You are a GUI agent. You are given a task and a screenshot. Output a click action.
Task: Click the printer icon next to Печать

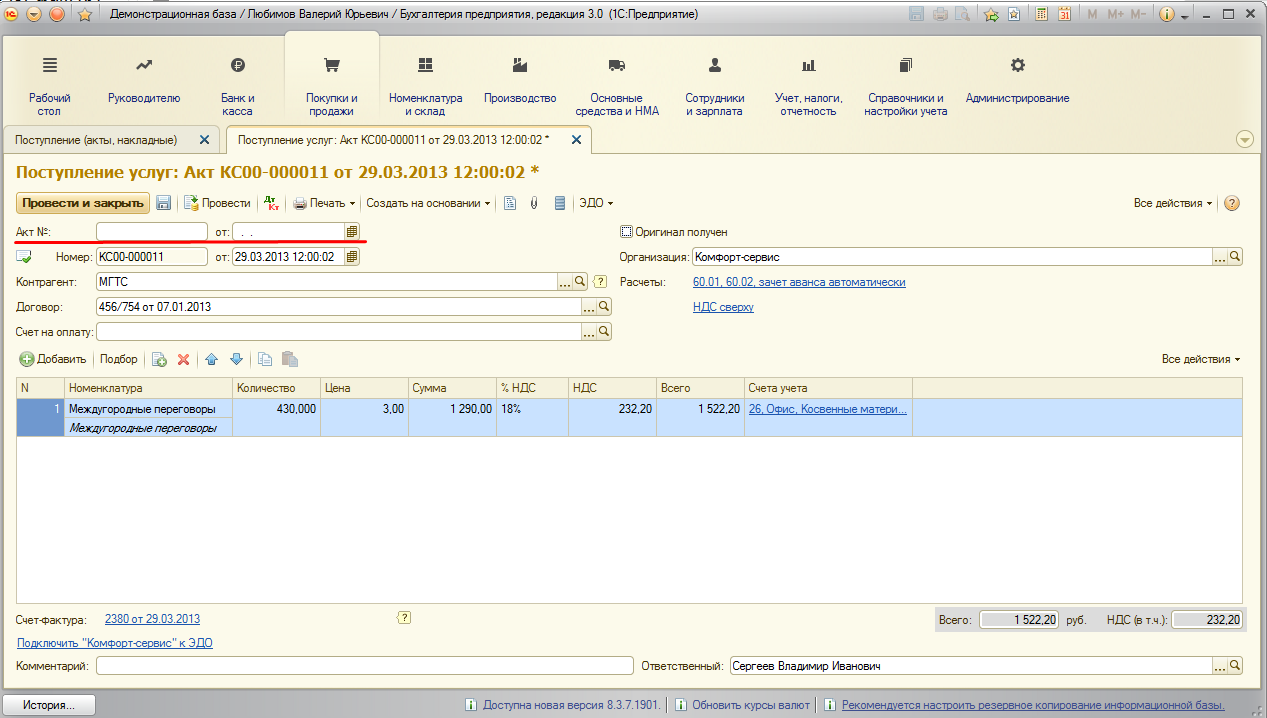(x=299, y=203)
